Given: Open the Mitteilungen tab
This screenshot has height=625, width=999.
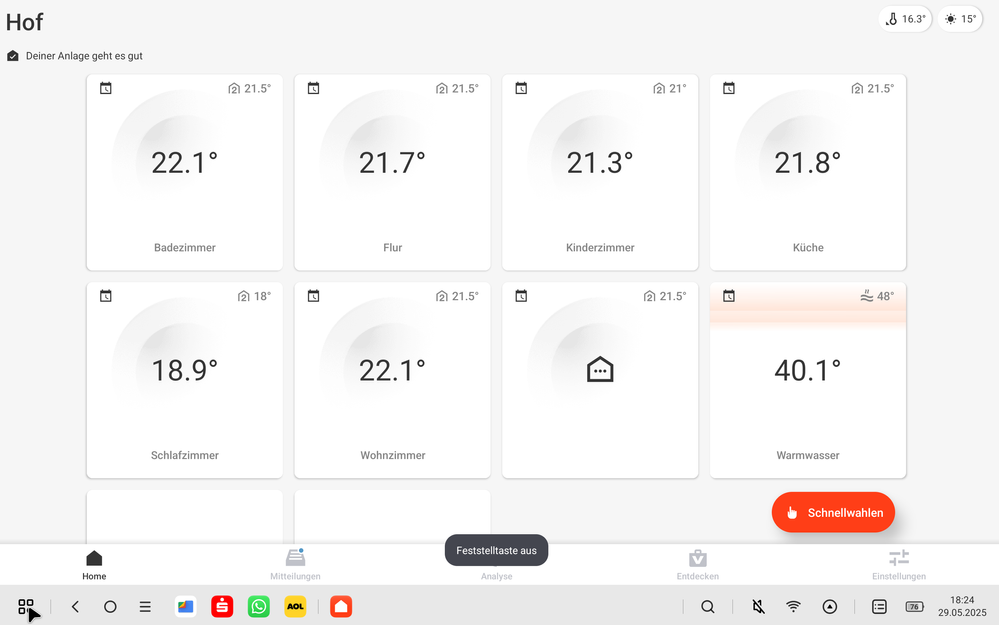Looking at the screenshot, I should pos(295,564).
